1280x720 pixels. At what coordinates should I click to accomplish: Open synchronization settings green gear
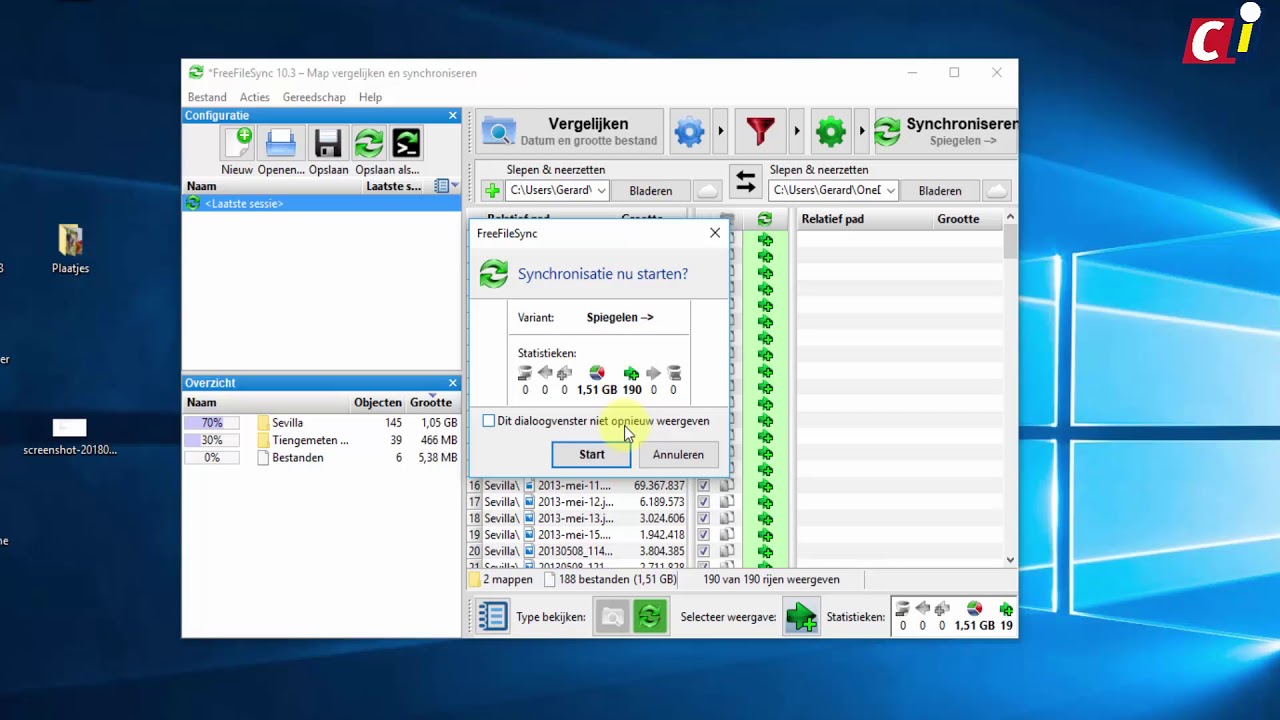coord(830,131)
